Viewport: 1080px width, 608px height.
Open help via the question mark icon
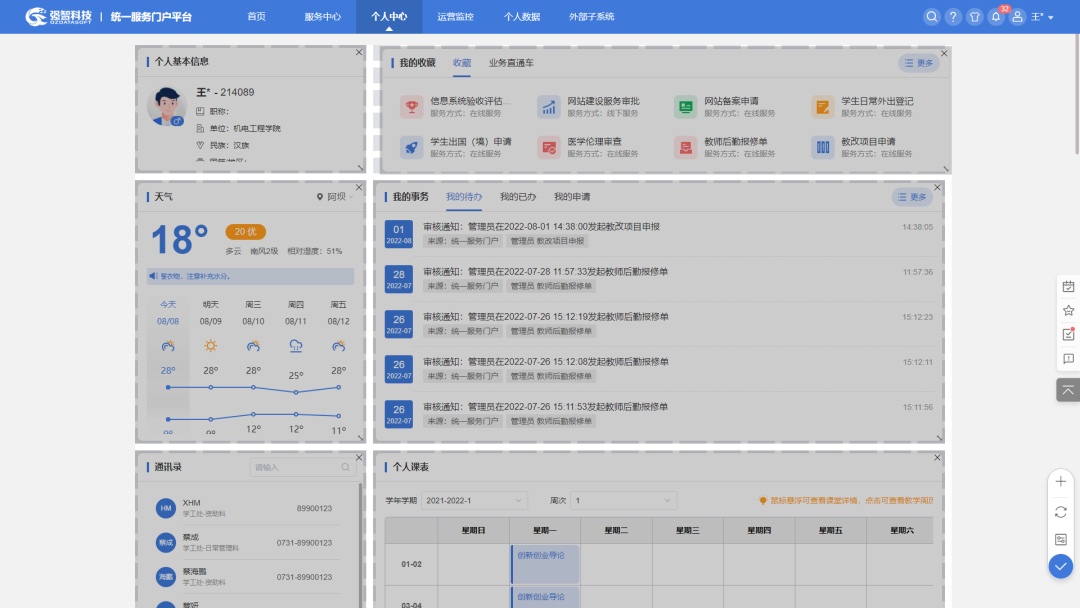[953, 17]
